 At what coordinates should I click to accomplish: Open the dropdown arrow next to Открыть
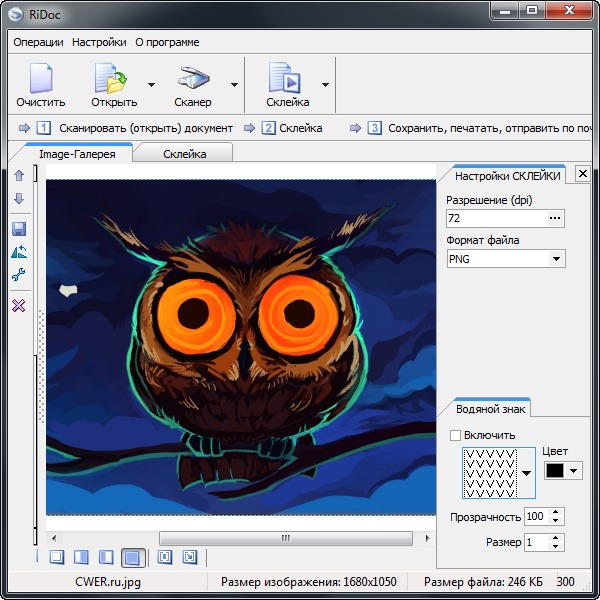coord(151,85)
